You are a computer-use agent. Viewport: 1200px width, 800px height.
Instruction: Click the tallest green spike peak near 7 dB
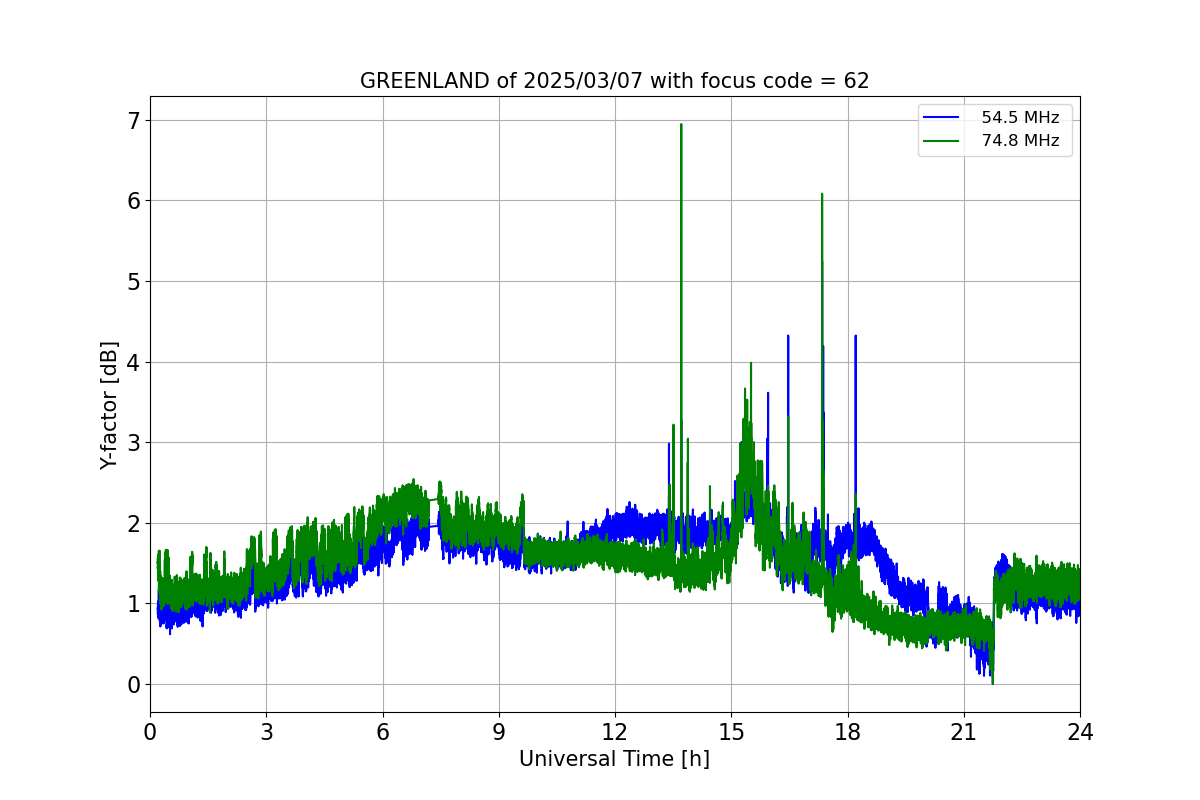(681, 125)
